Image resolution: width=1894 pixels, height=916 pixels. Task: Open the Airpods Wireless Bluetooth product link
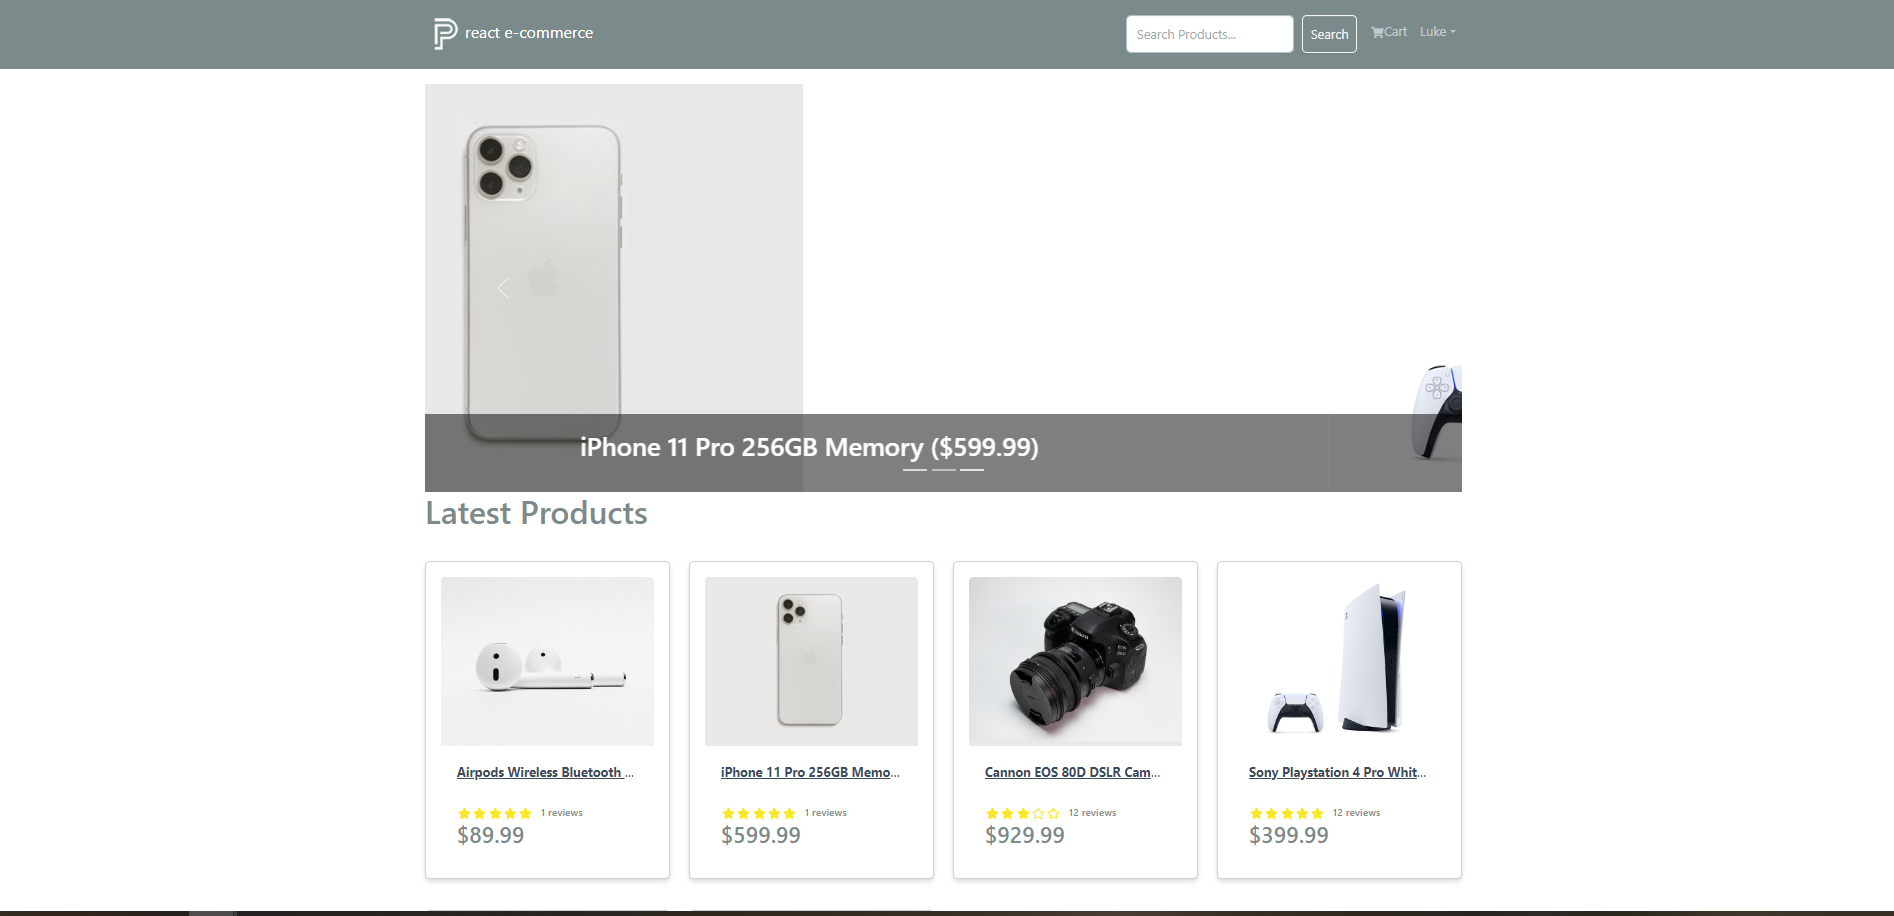pyautogui.click(x=545, y=772)
